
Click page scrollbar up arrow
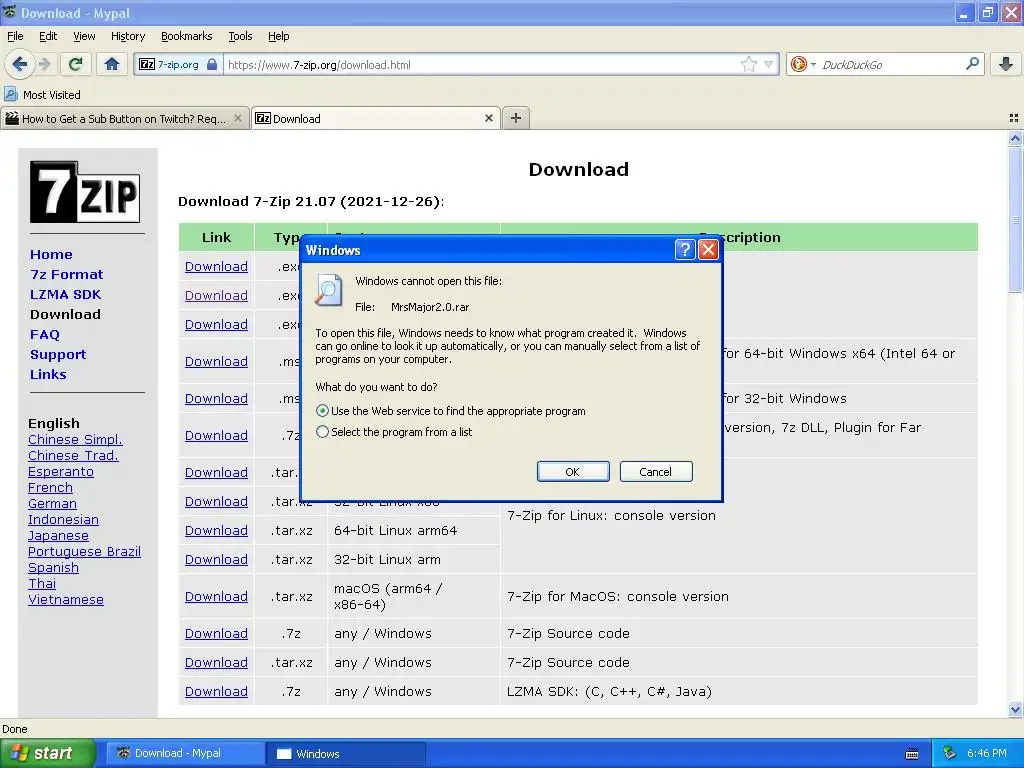pyautogui.click(x=1015, y=138)
